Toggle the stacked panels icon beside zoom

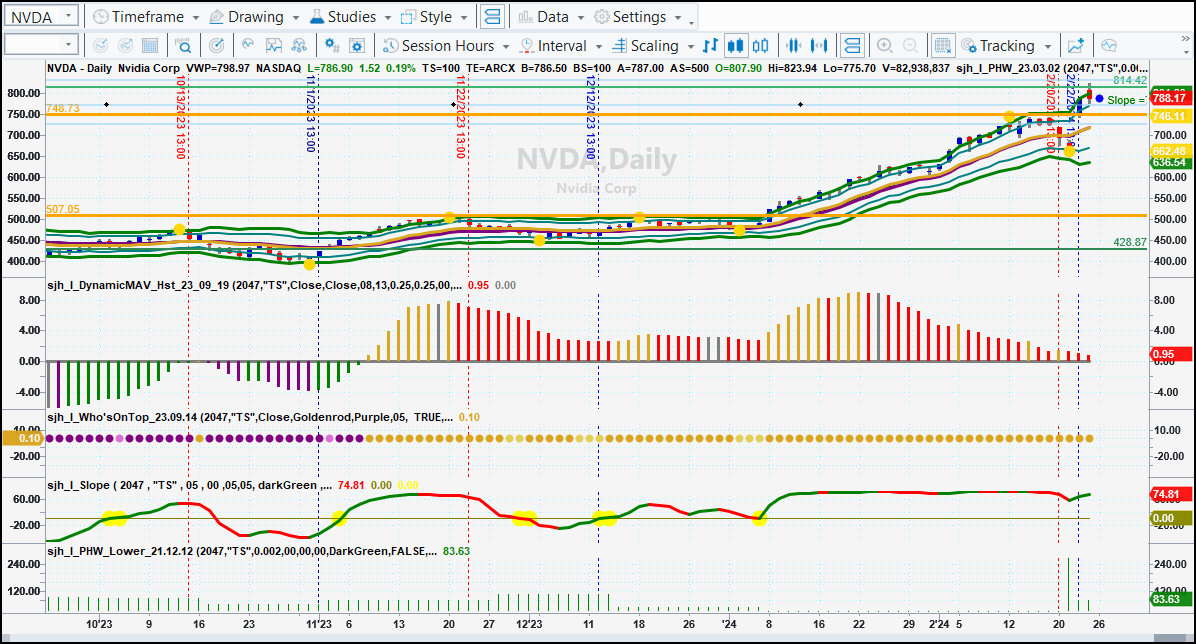pos(852,46)
